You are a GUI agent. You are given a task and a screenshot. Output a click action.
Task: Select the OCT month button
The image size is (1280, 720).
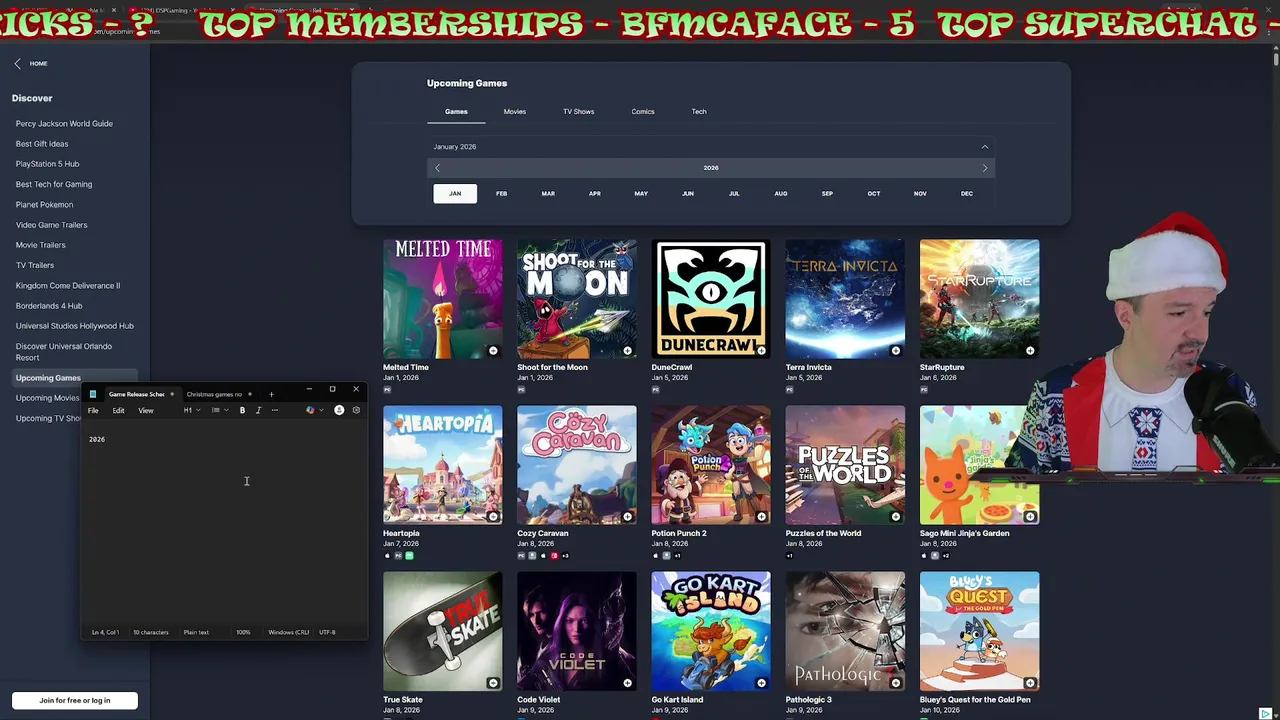click(x=873, y=193)
